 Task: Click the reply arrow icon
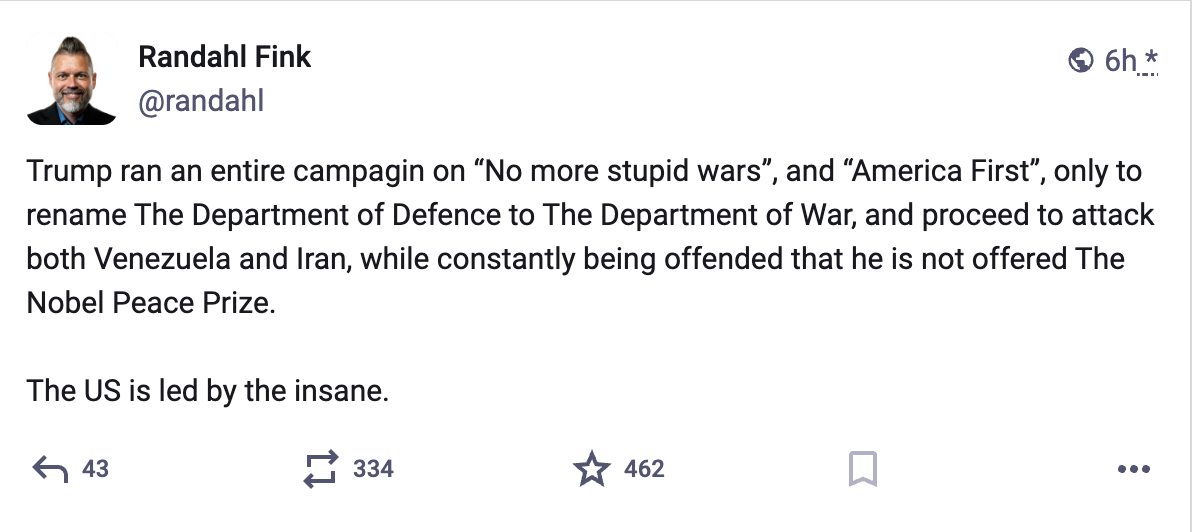click(51, 468)
